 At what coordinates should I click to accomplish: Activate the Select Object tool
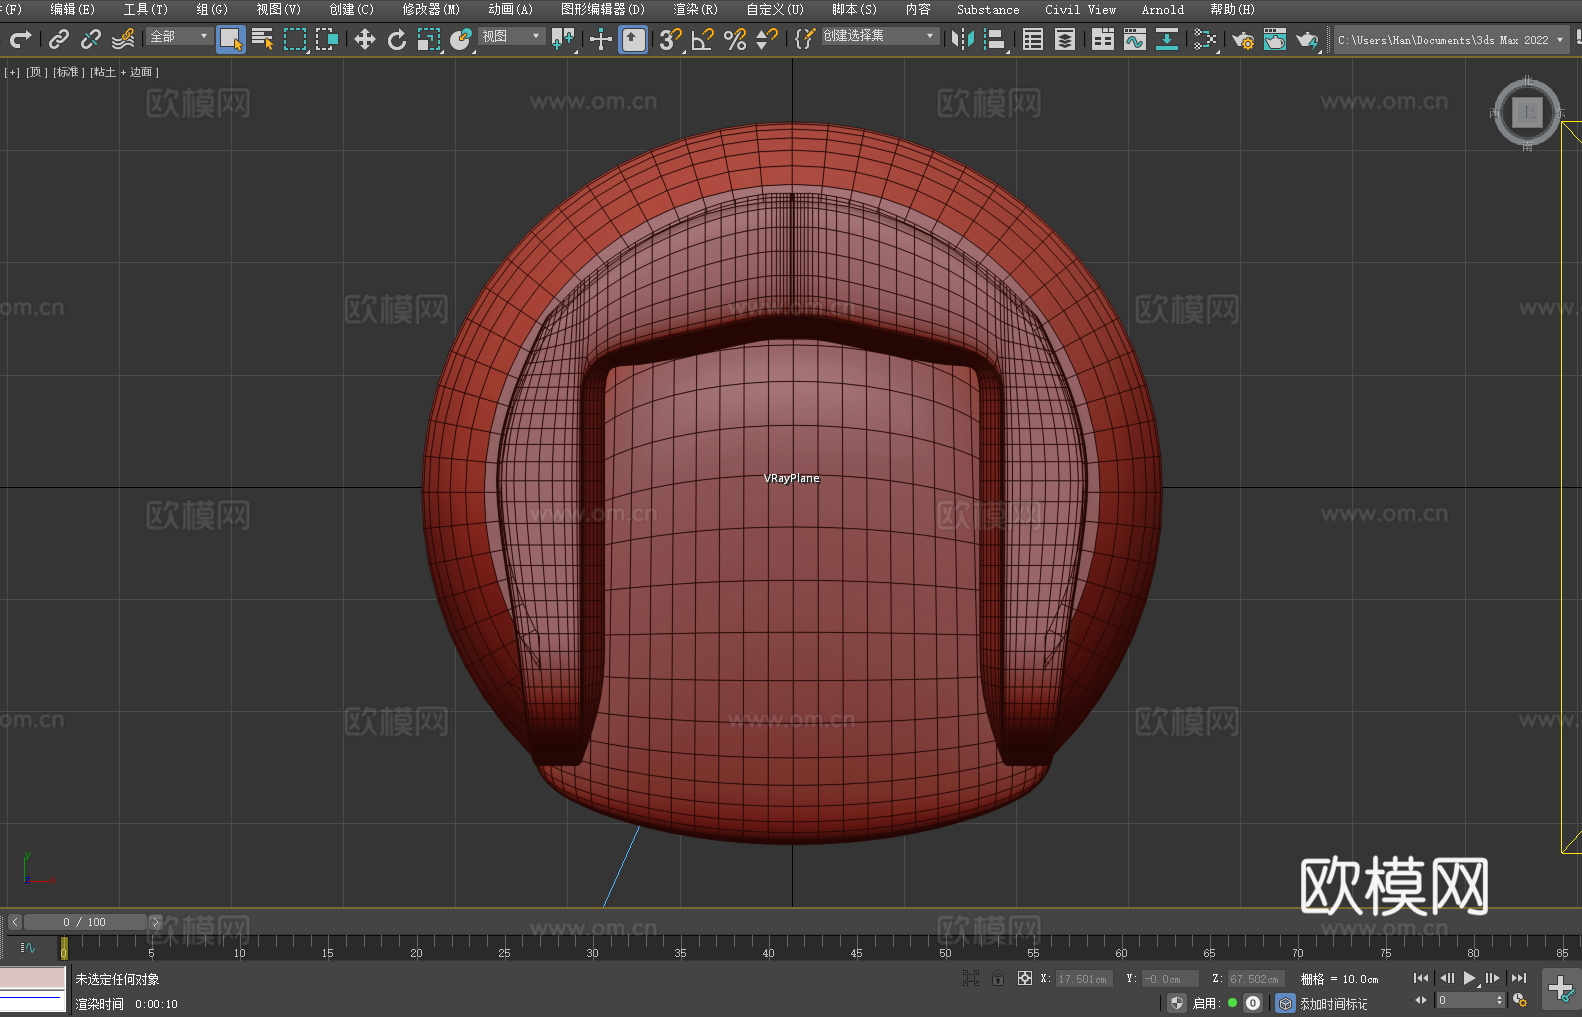point(231,39)
